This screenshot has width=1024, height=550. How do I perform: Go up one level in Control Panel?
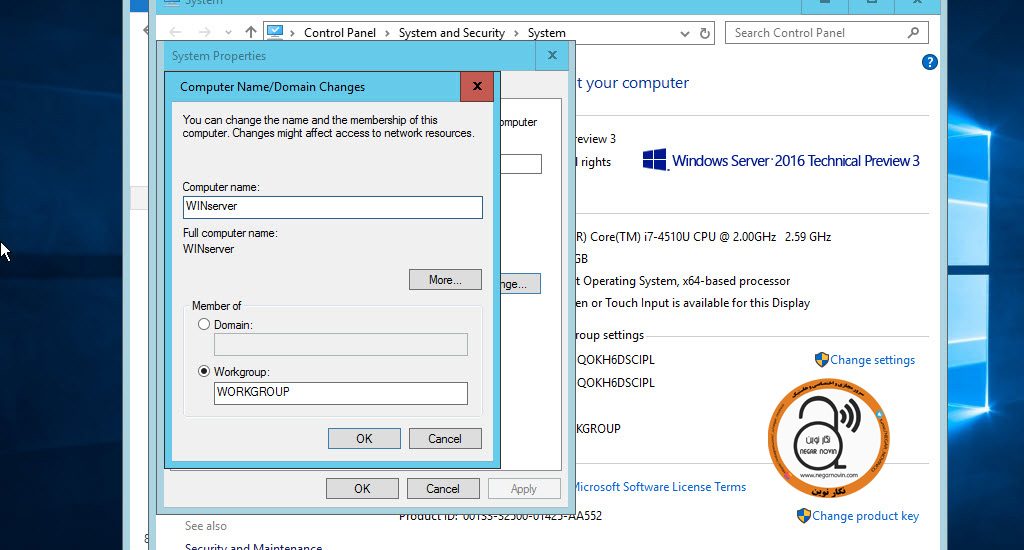251,32
